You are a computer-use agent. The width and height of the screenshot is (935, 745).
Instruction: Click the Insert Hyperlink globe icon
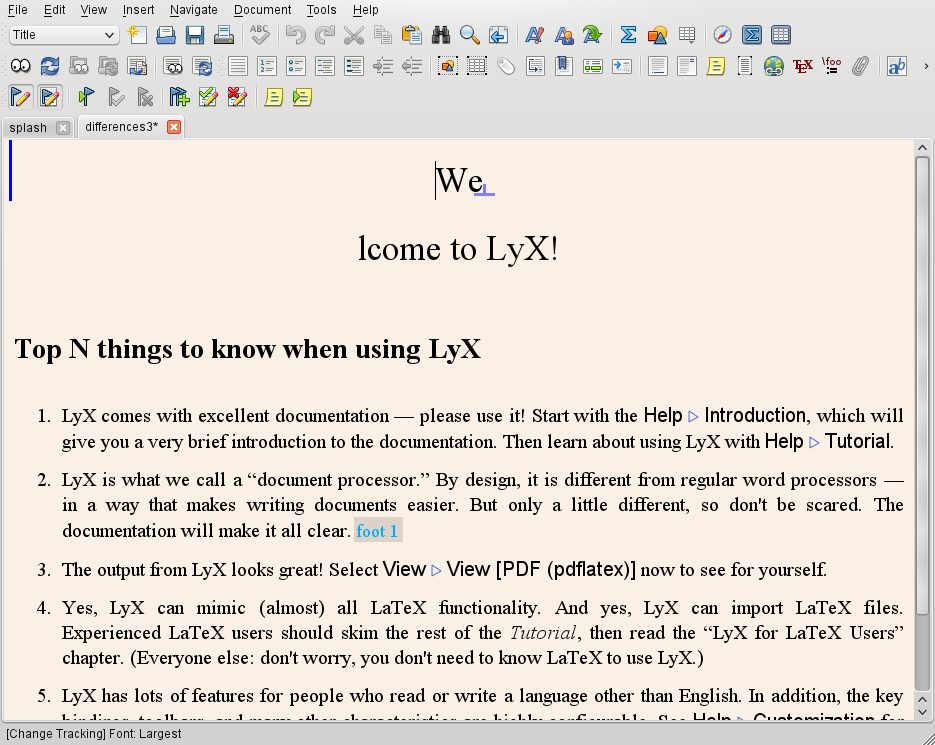pos(773,66)
